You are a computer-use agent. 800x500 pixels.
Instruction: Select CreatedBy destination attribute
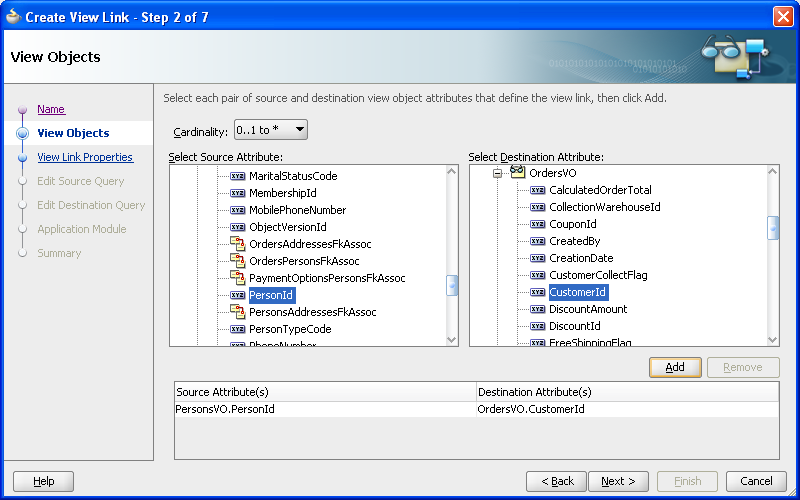[574, 241]
